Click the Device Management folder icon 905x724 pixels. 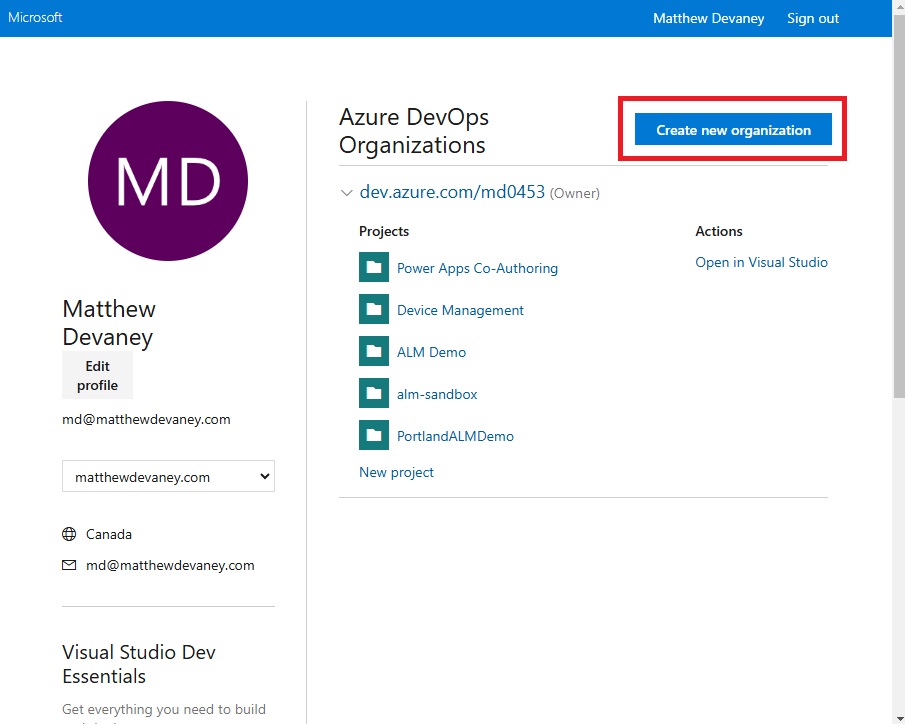tap(373, 309)
